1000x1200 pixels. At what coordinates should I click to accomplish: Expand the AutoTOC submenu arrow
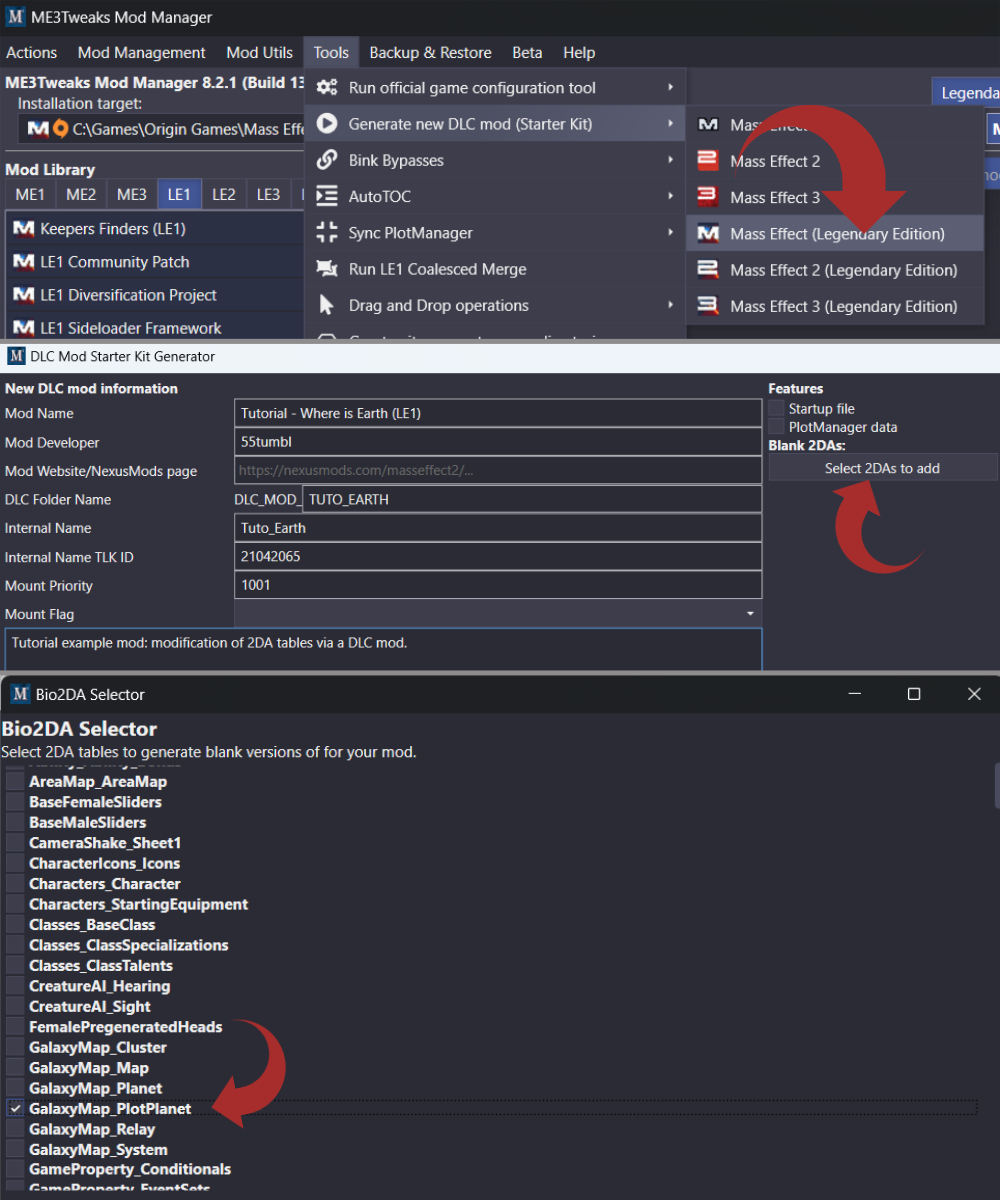[x=671, y=196]
